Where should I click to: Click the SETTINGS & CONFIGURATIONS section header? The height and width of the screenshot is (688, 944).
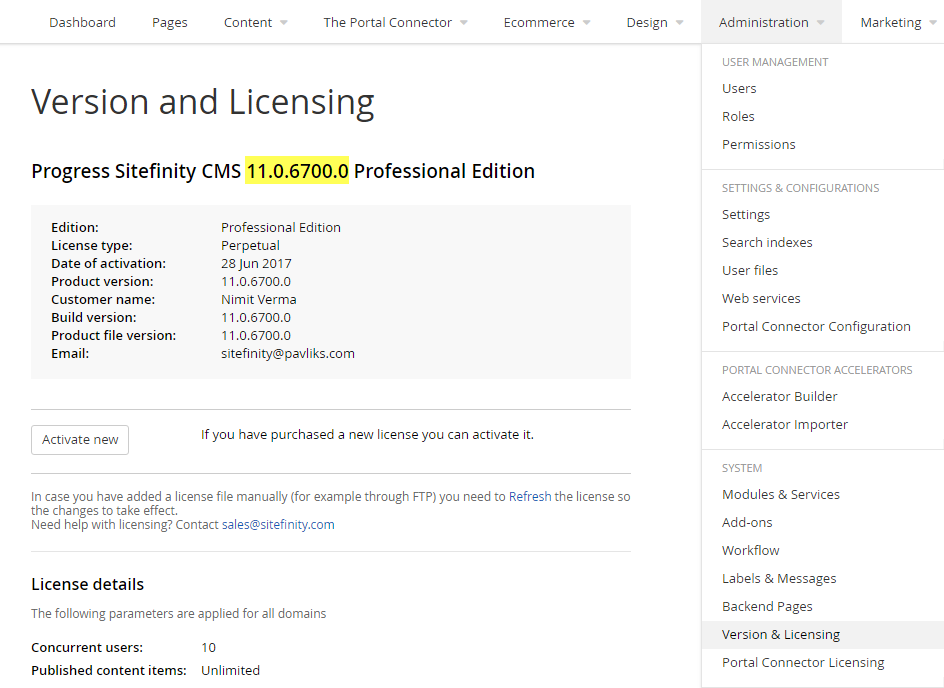(800, 188)
